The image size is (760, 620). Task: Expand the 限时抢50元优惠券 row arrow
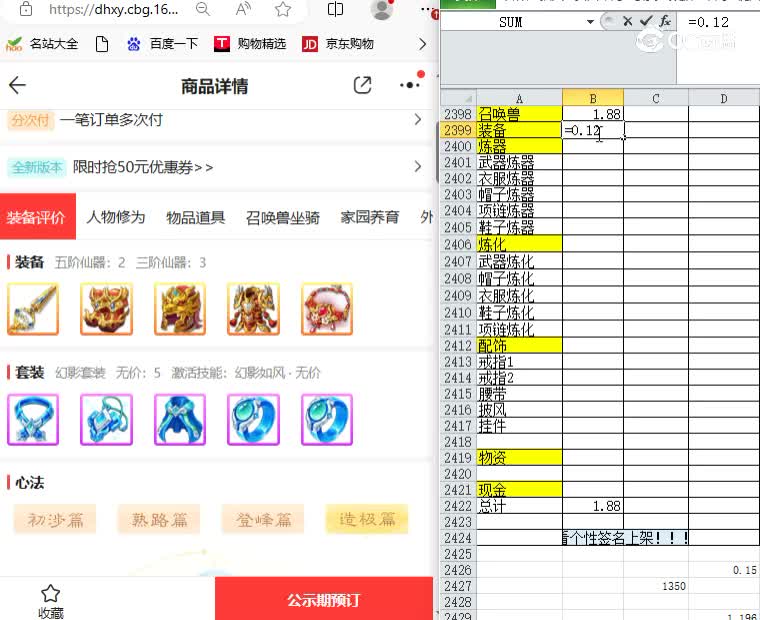[x=418, y=167]
